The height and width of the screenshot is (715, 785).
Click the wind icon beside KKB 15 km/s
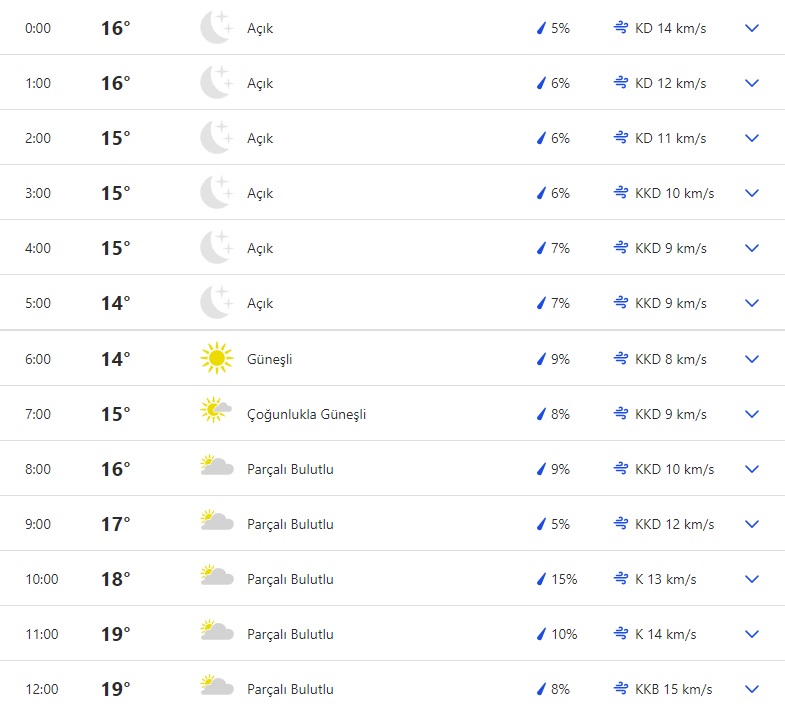(x=621, y=689)
